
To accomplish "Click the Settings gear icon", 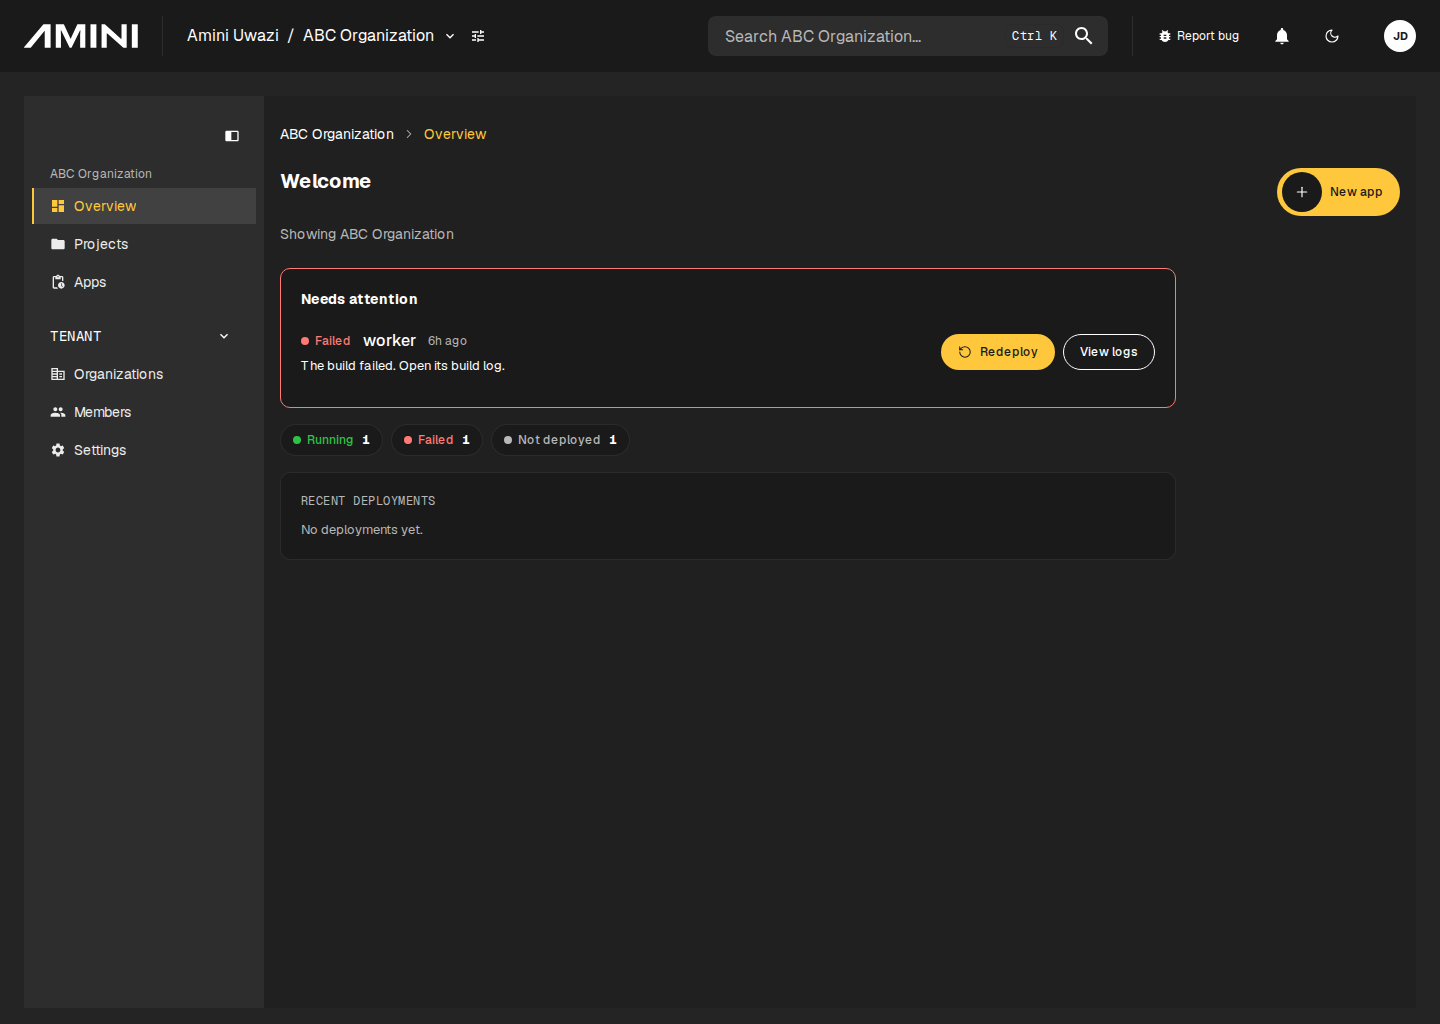I will tap(58, 450).
